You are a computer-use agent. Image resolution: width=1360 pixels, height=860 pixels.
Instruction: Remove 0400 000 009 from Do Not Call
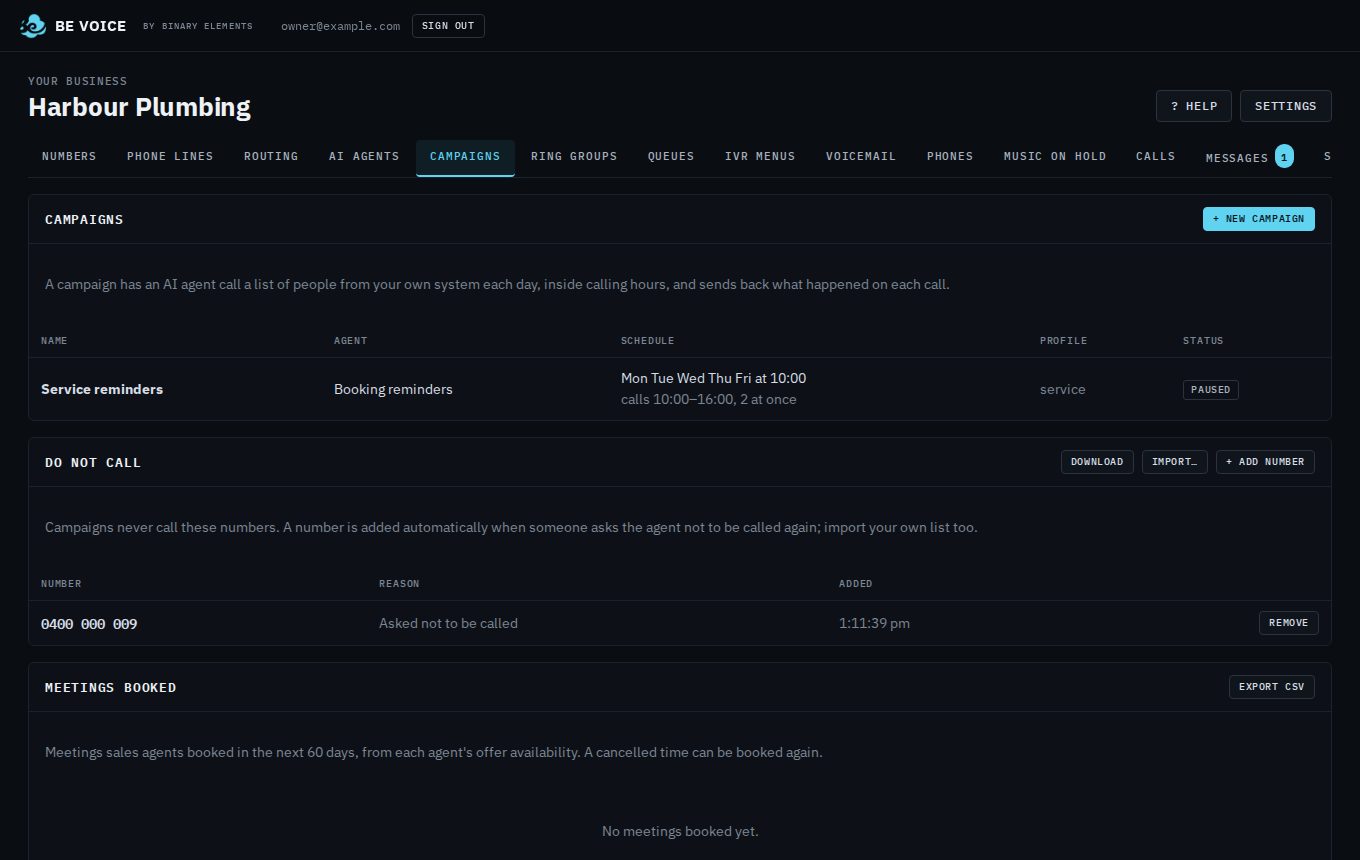click(x=1289, y=623)
